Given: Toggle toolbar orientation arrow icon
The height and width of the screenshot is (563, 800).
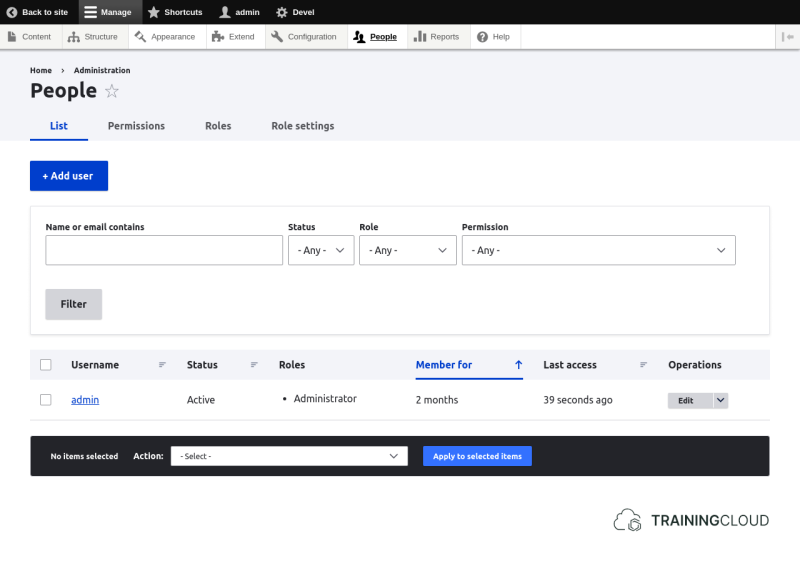Looking at the screenshot, I should tap(788, 37).
